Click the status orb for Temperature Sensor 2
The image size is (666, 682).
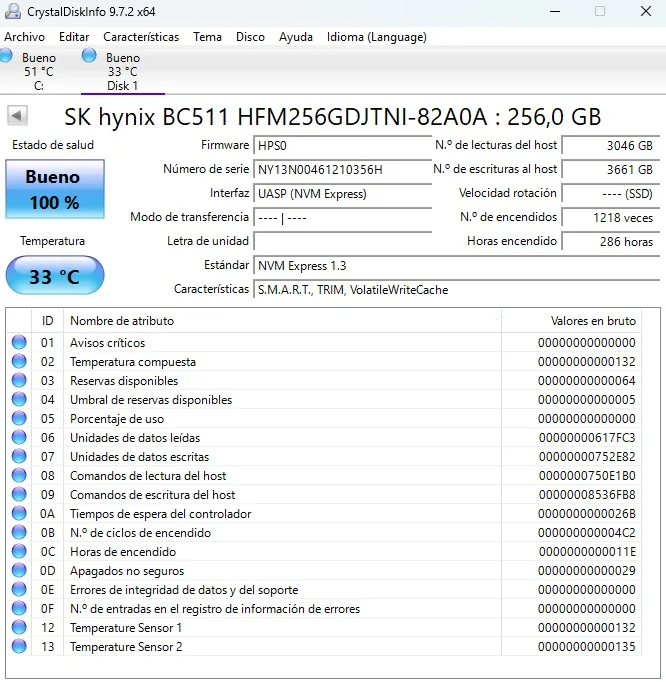pos(19,647)
